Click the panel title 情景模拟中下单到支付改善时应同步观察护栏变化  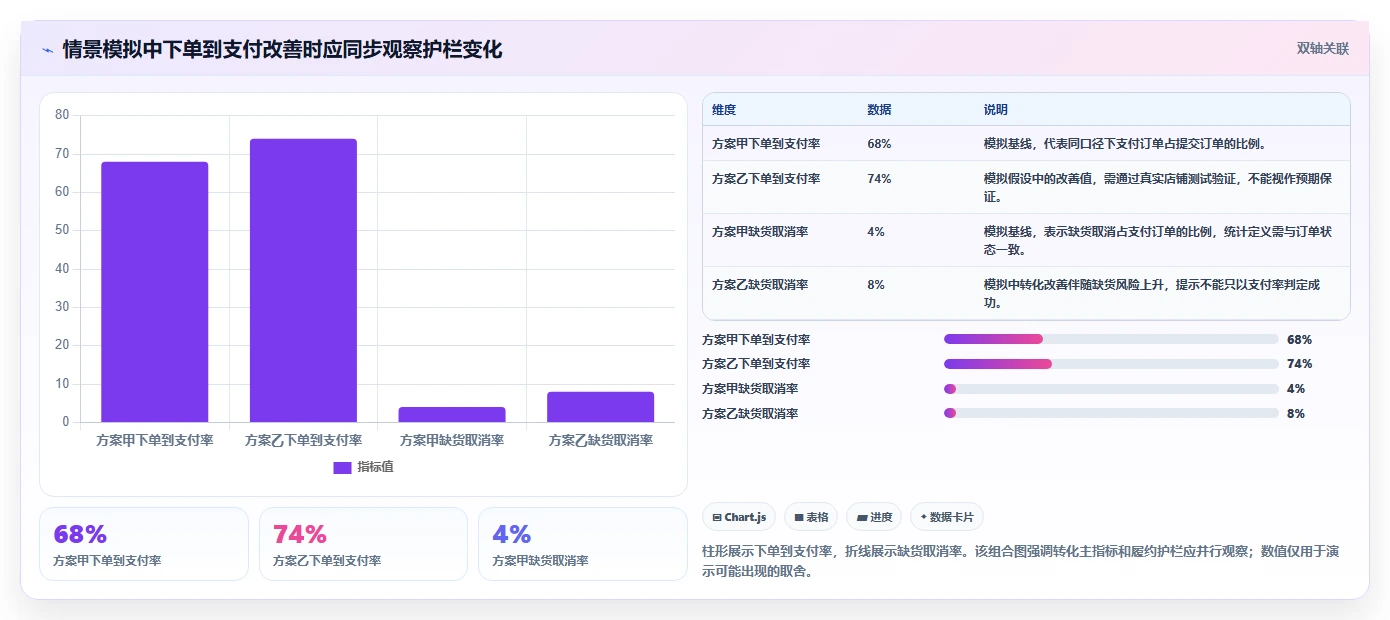pos(282,50)
